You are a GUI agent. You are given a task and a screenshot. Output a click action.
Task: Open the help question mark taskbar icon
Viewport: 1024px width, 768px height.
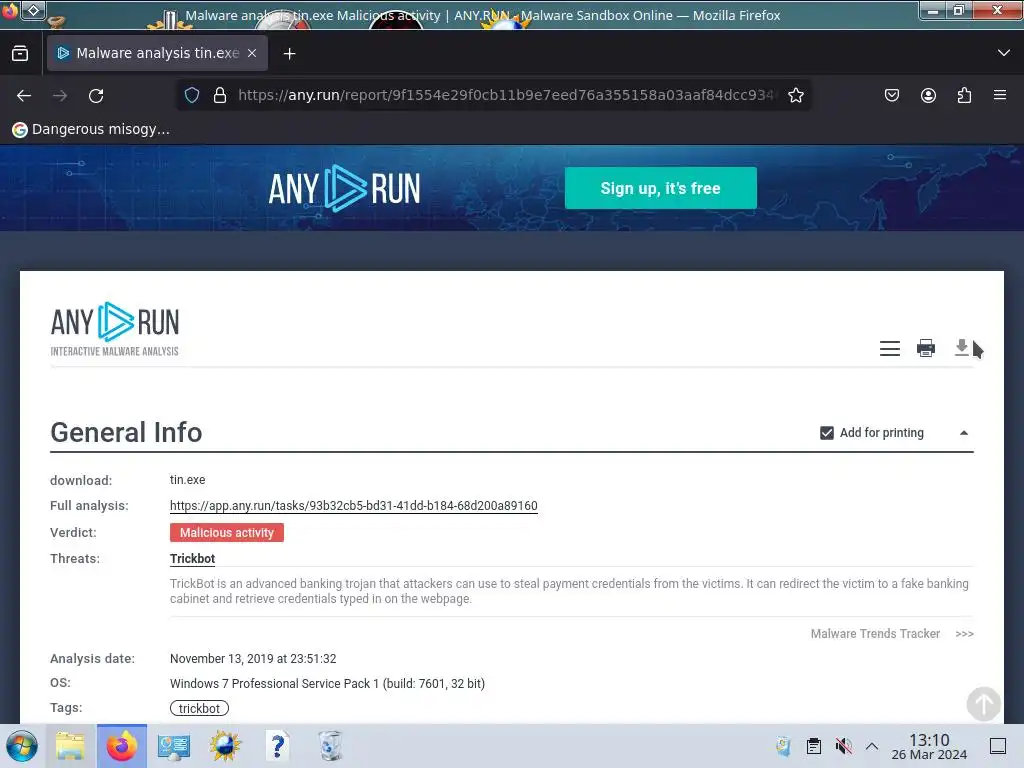[x=278, y=746]
